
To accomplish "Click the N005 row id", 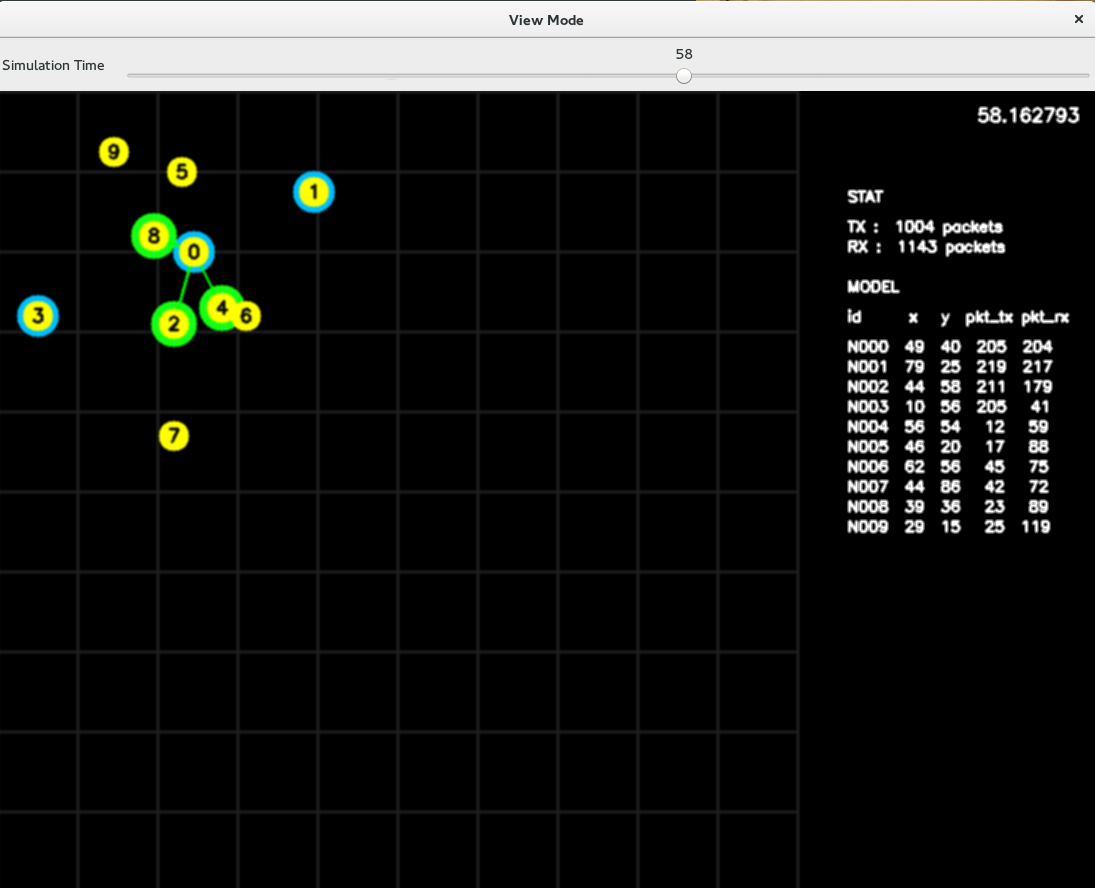I will pyautogui.click(x=867, y=447).
